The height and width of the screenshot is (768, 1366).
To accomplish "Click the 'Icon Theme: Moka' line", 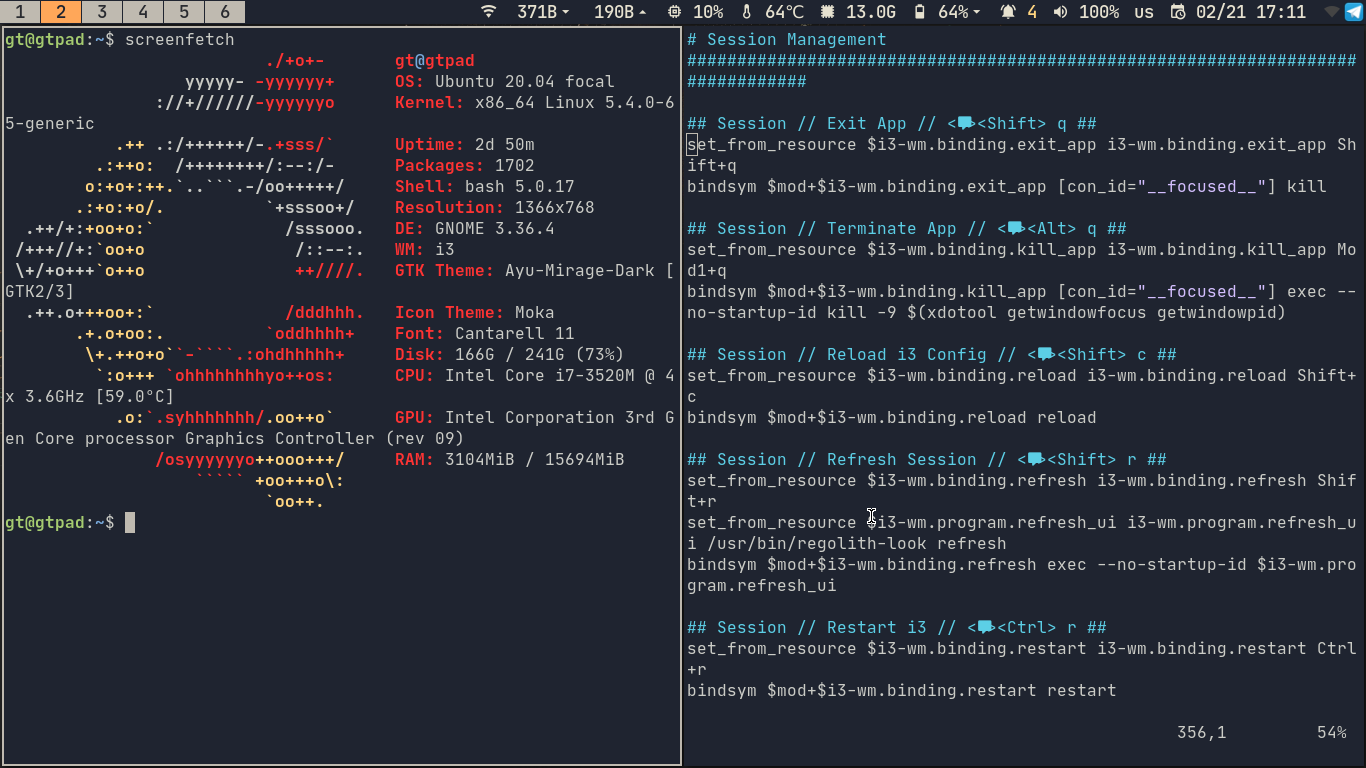I will pyautogui.click(x=475, y=313).
